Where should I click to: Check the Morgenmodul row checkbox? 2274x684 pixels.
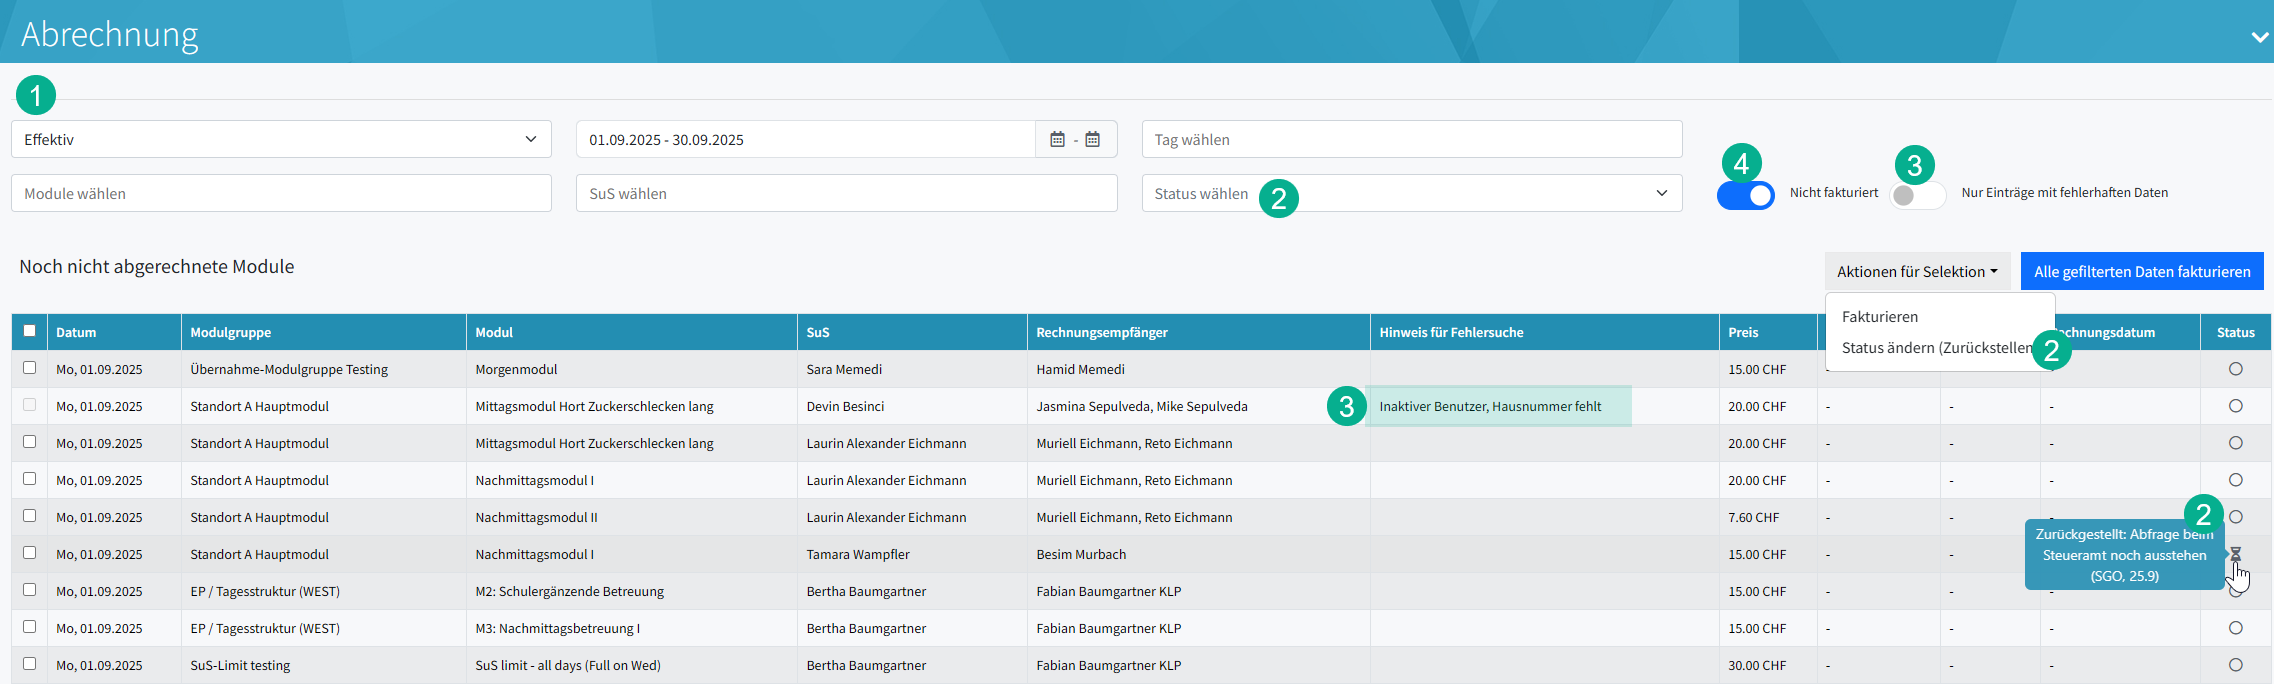coord(29,368)
